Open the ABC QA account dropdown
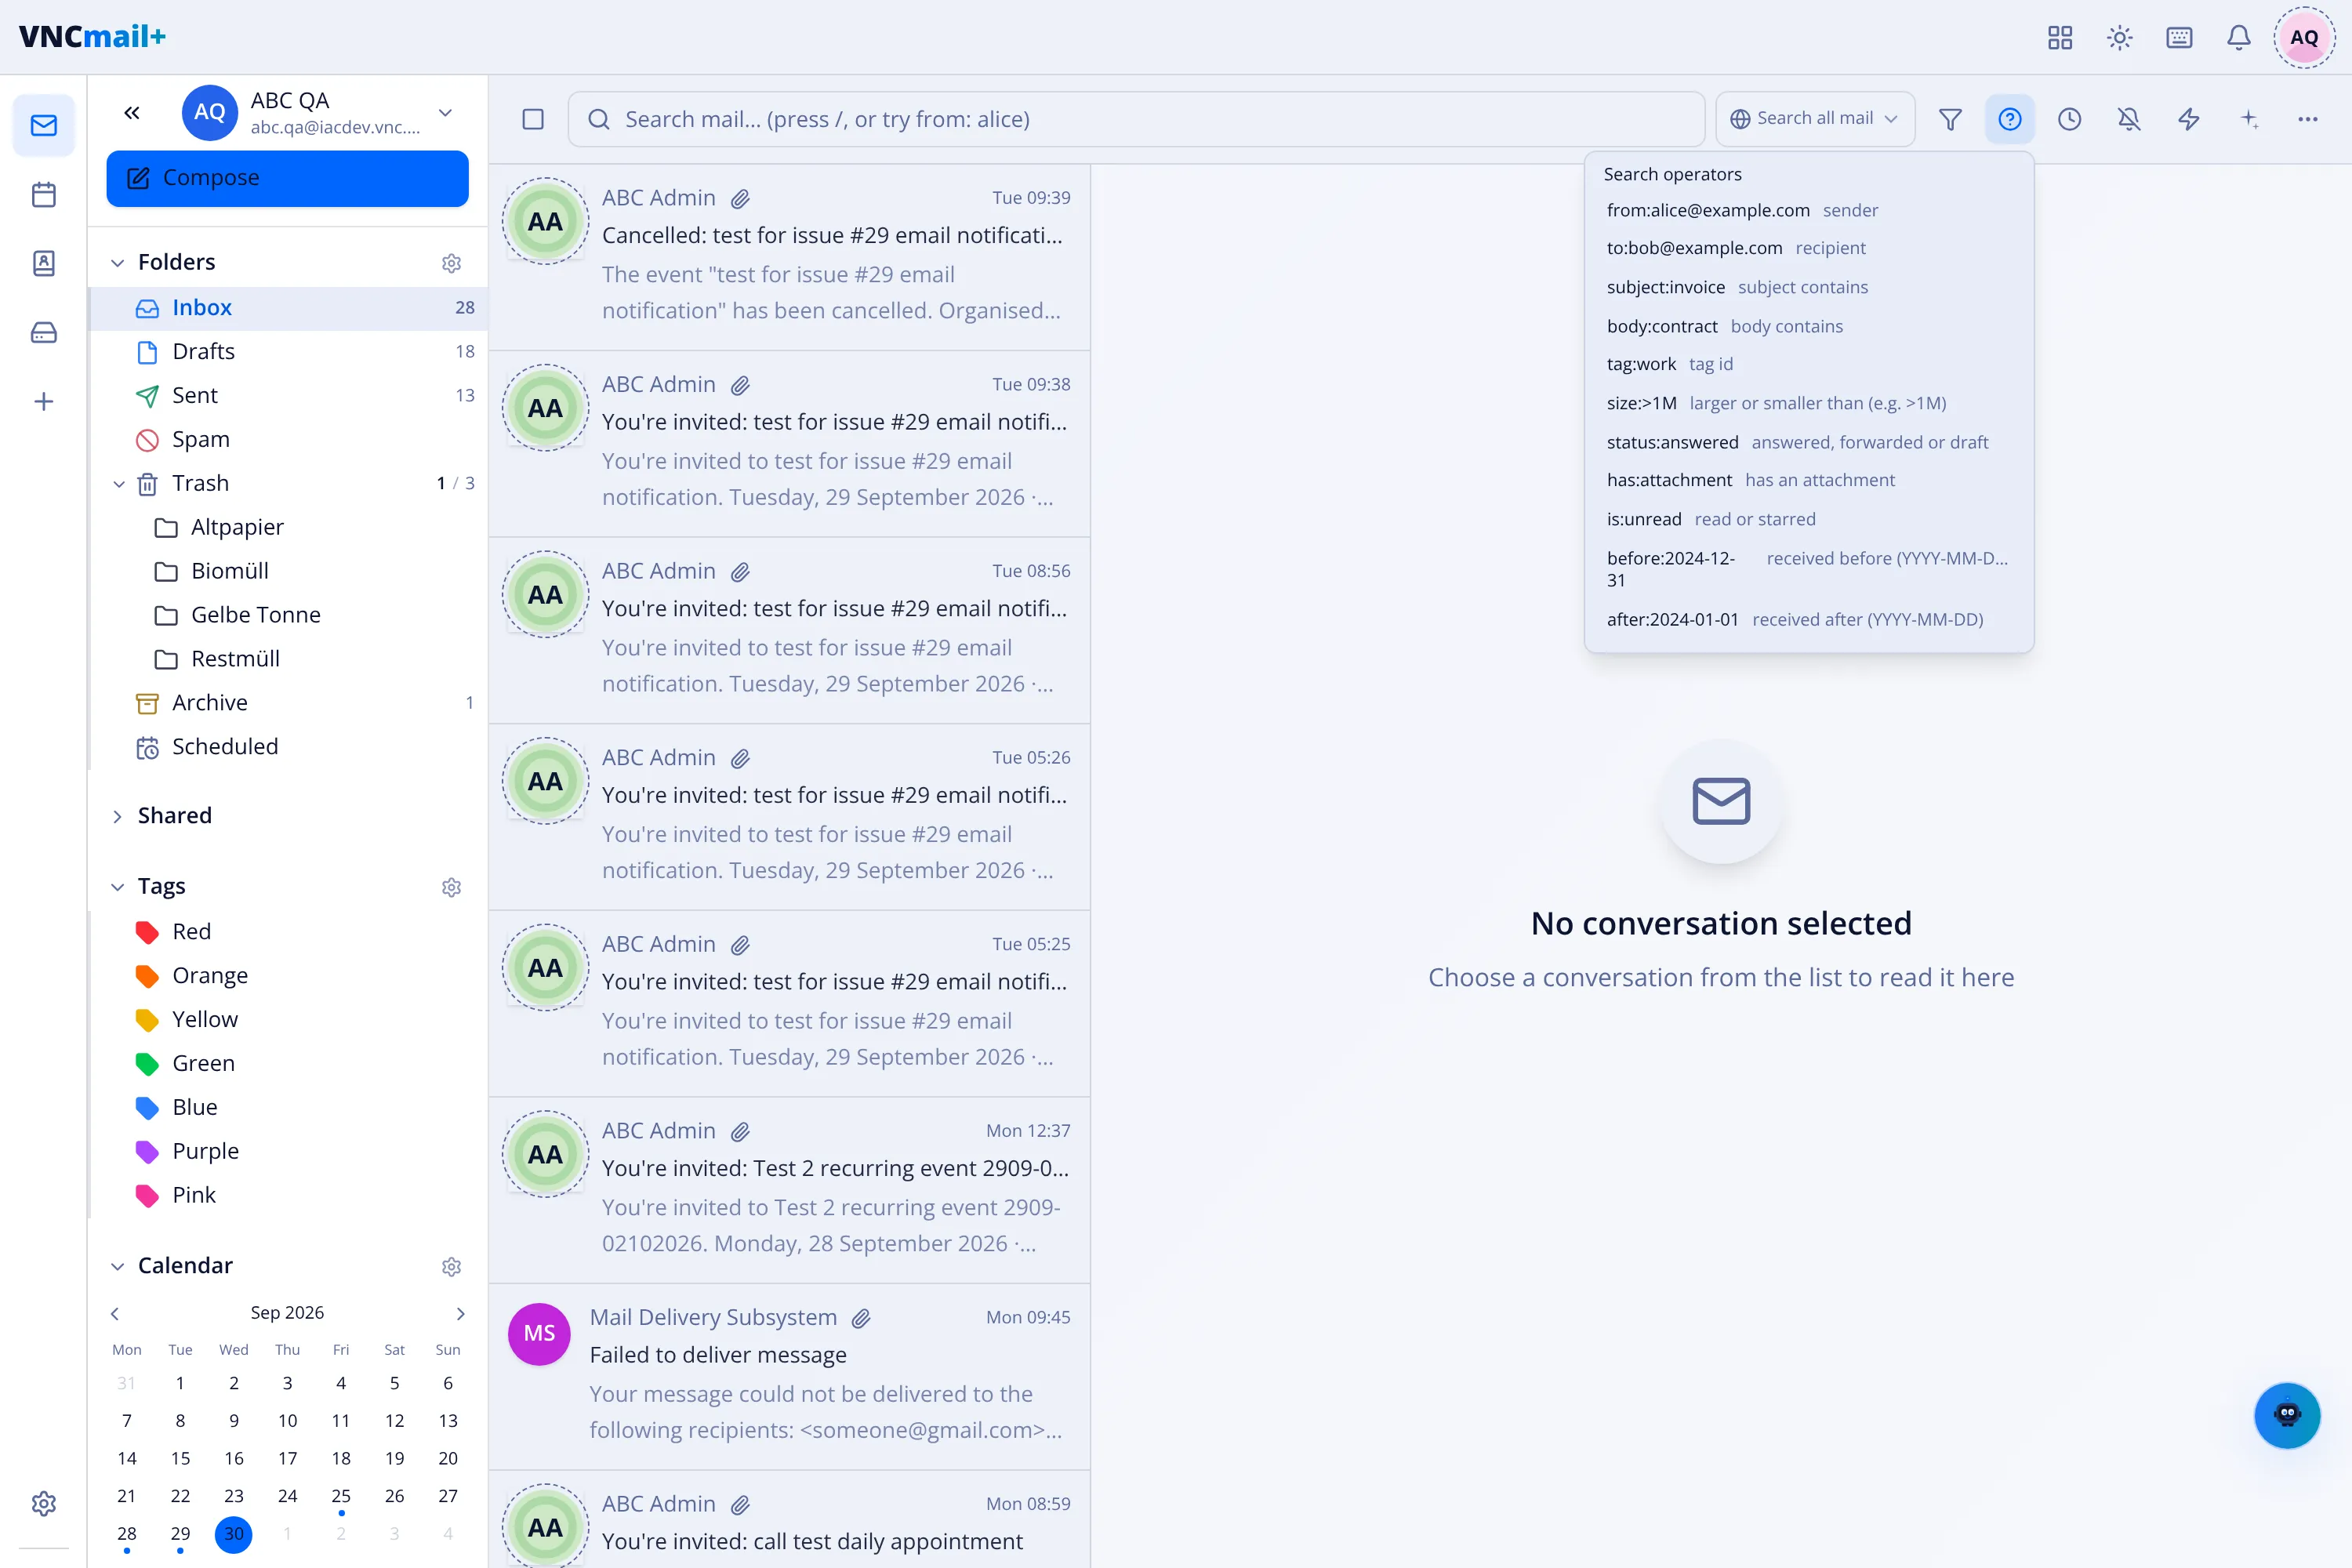The width and height of the screenshot is (2352, 1568). [446, 112]
